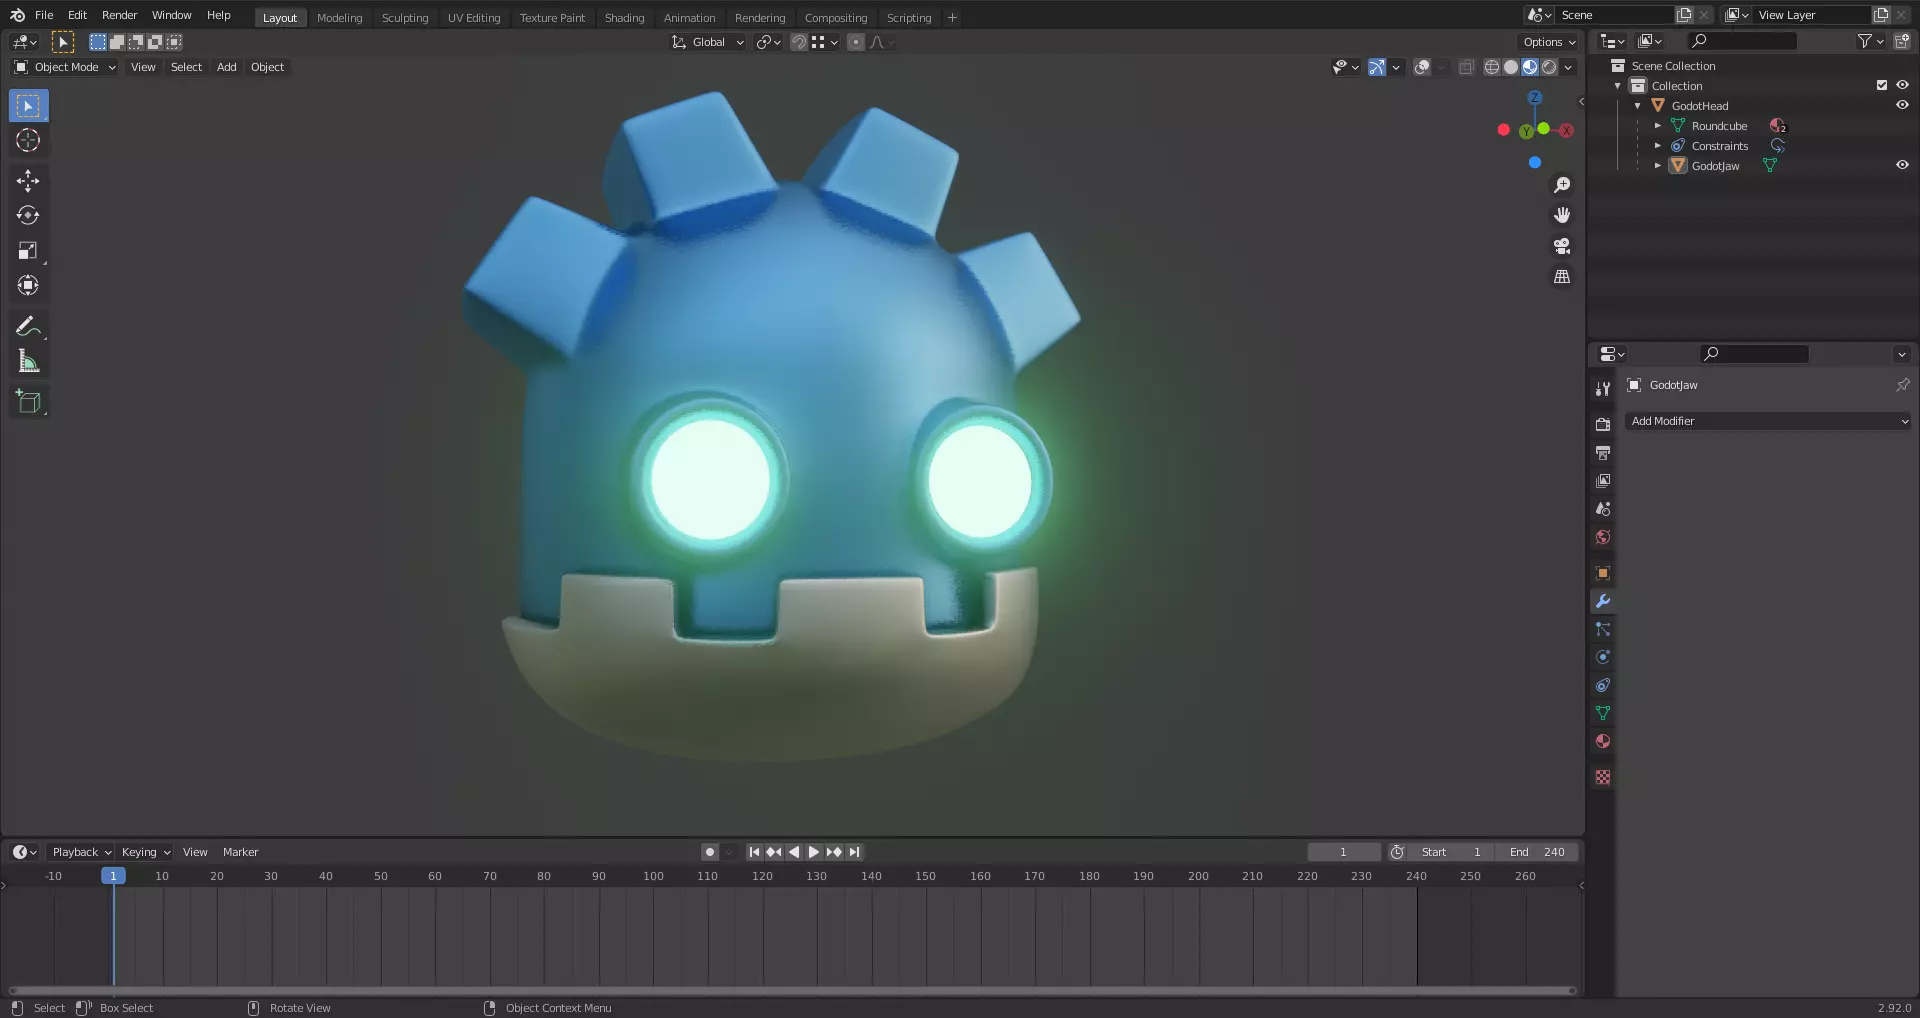Image resolution: width=1920 pixels, height=1018 pixels.
Task: Click the viewport zoom magnifier icon
Action: click(x=1562, y=185)
